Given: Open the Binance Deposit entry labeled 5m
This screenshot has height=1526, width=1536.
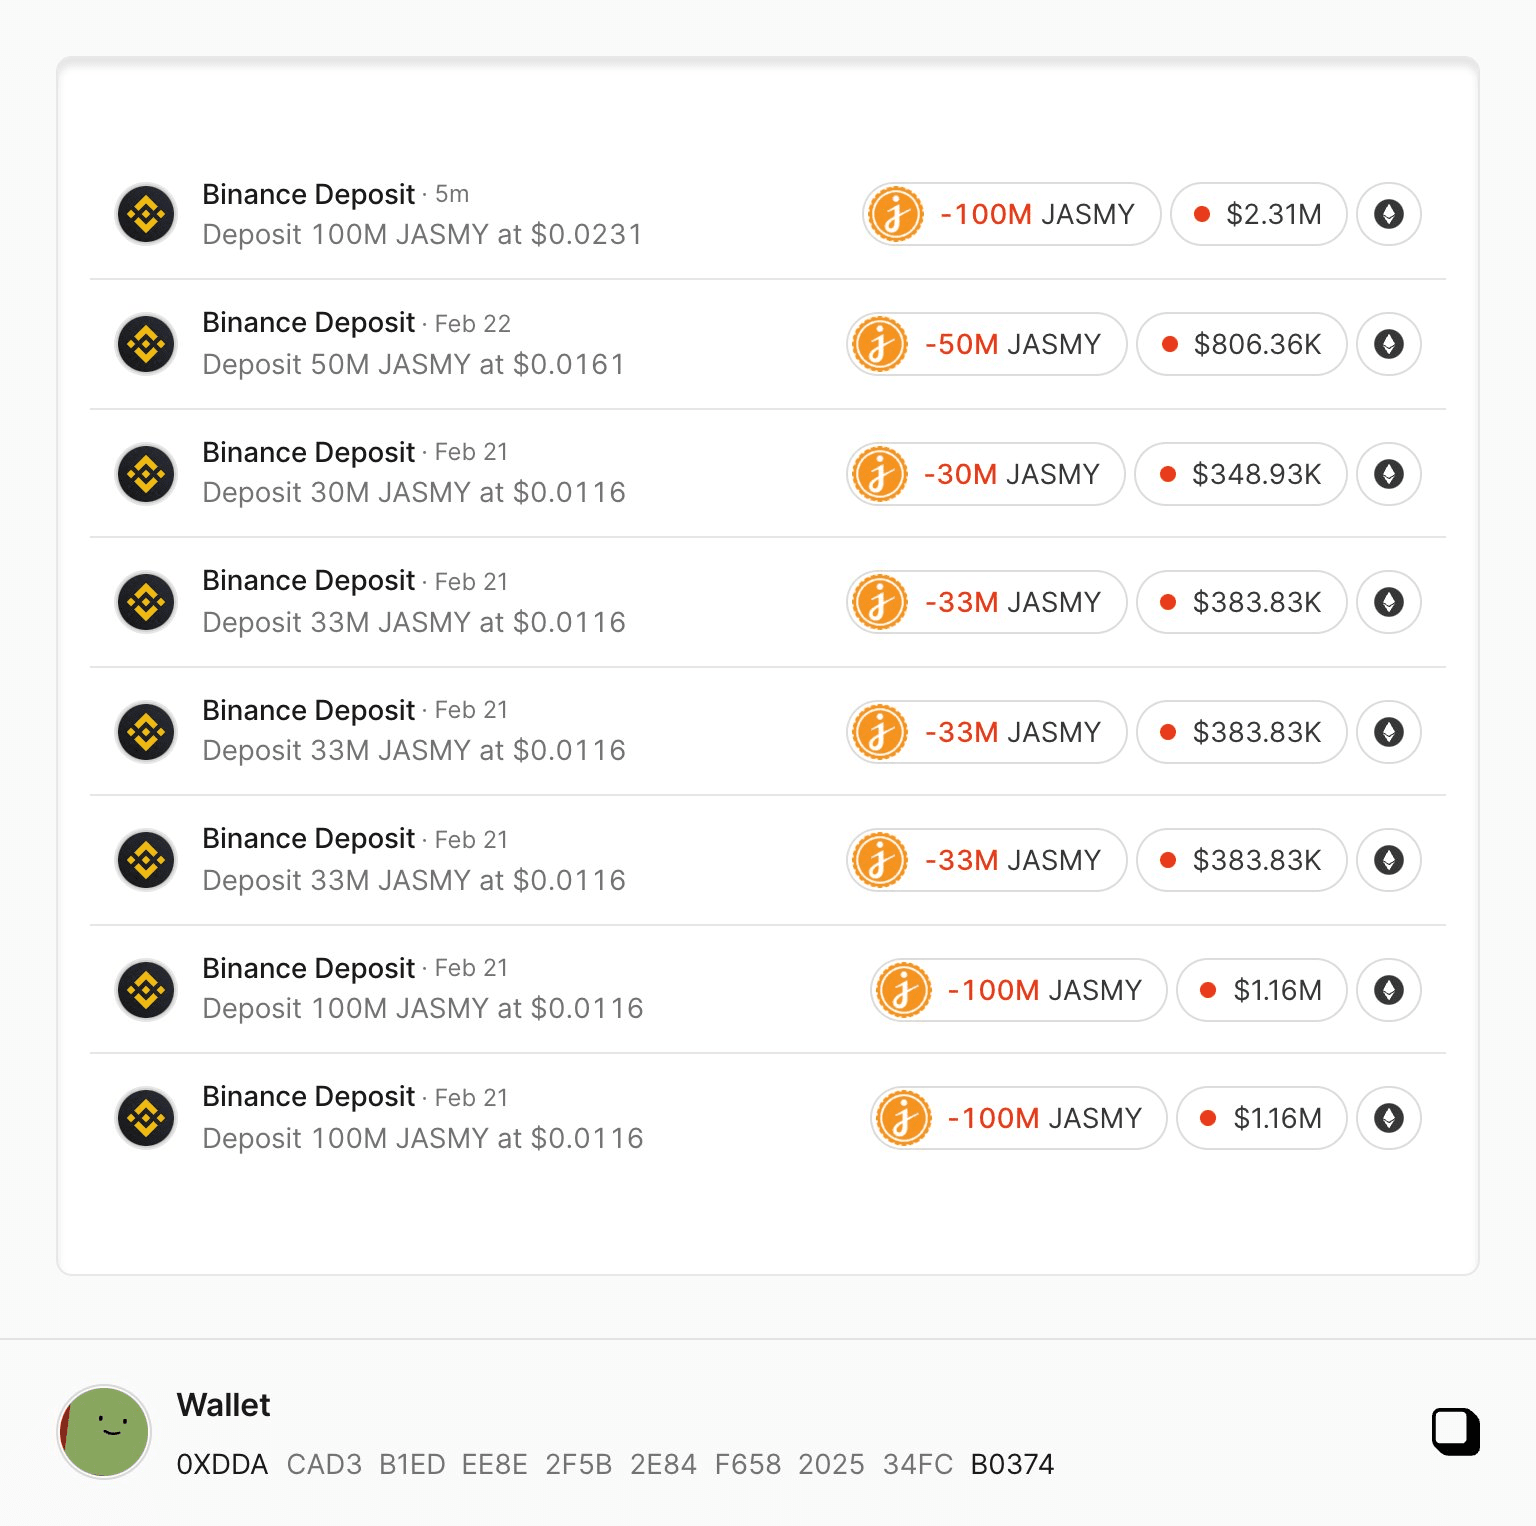Looking at the screenshot, I should (x=307, y=194).
